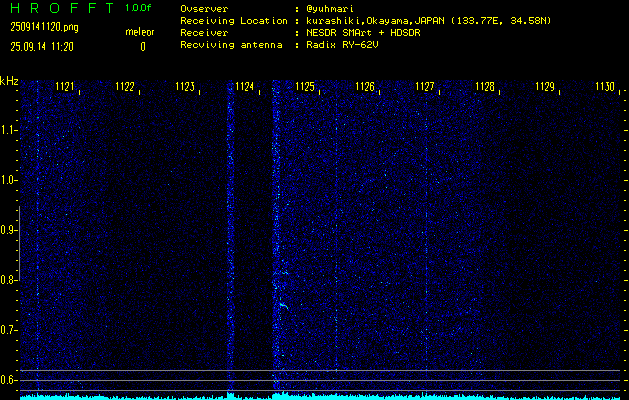Screen dimensions: 629x400
Task: Click the 1127 time marker
Action: 425,87
